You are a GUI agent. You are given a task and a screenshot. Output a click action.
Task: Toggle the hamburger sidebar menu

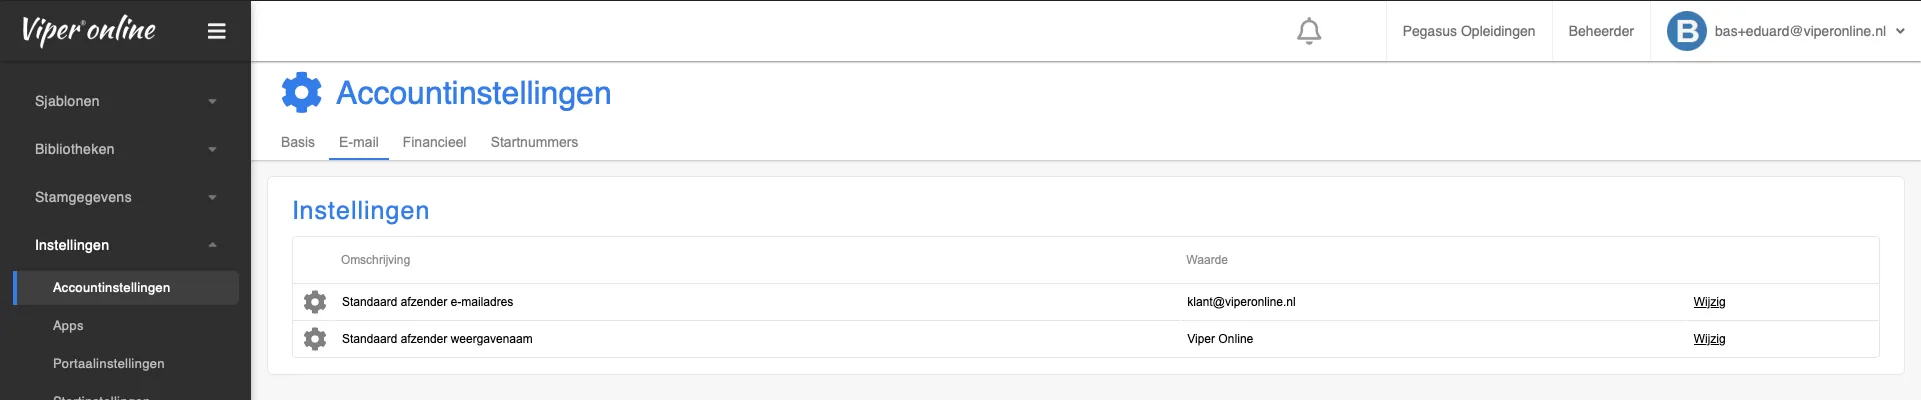coord(216,31)
